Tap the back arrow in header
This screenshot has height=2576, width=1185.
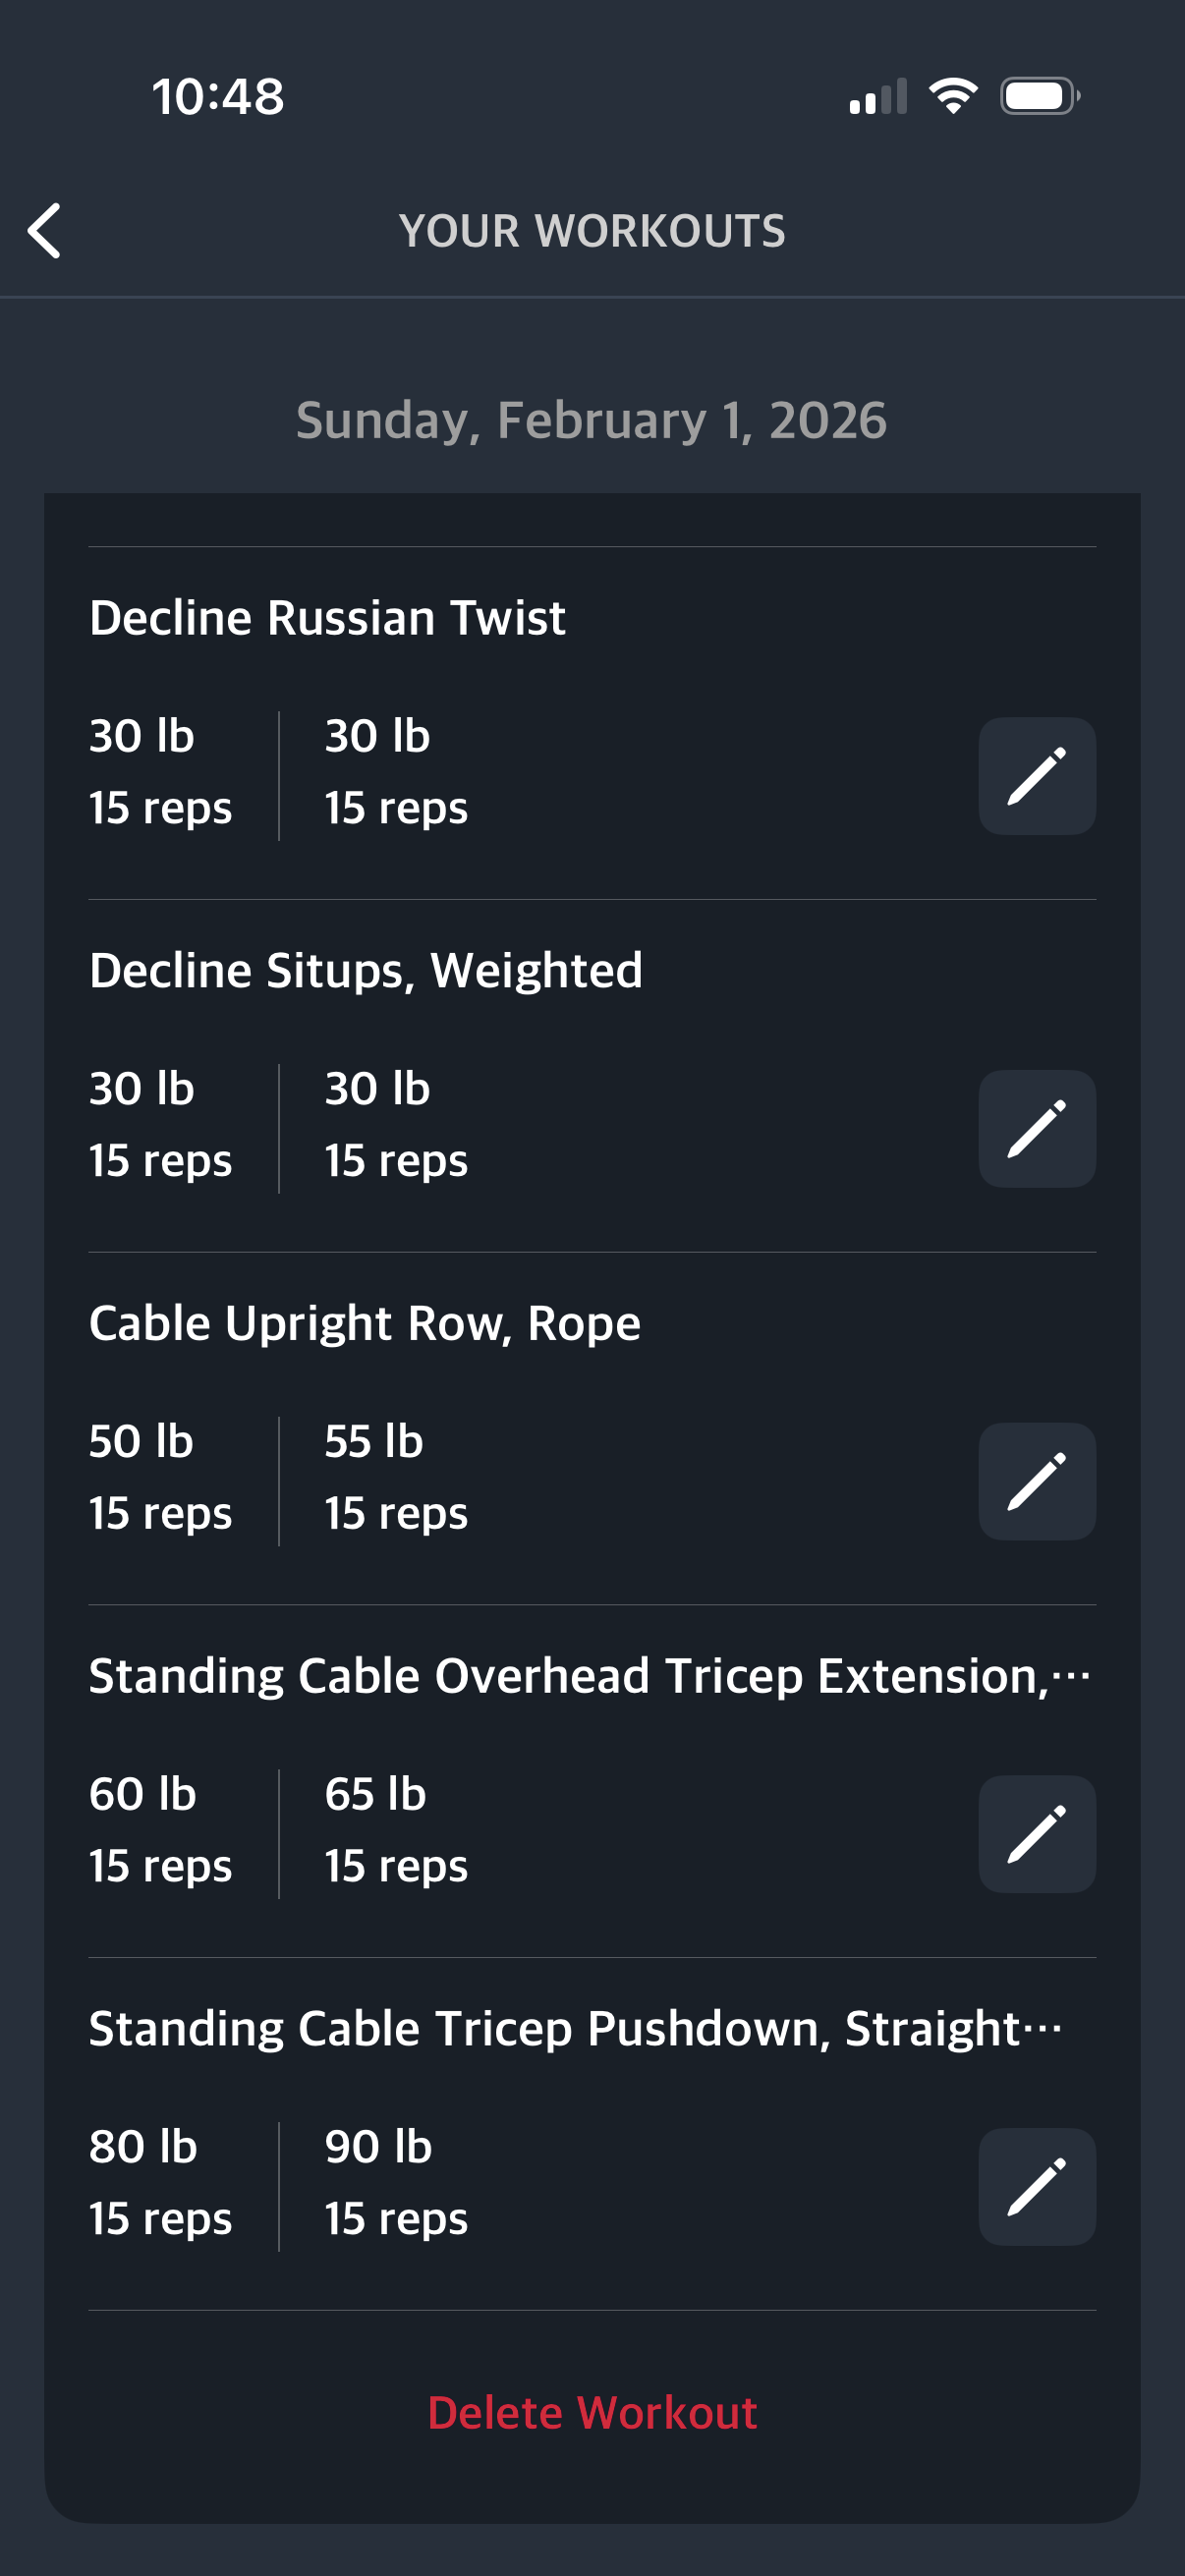(45, 231)
